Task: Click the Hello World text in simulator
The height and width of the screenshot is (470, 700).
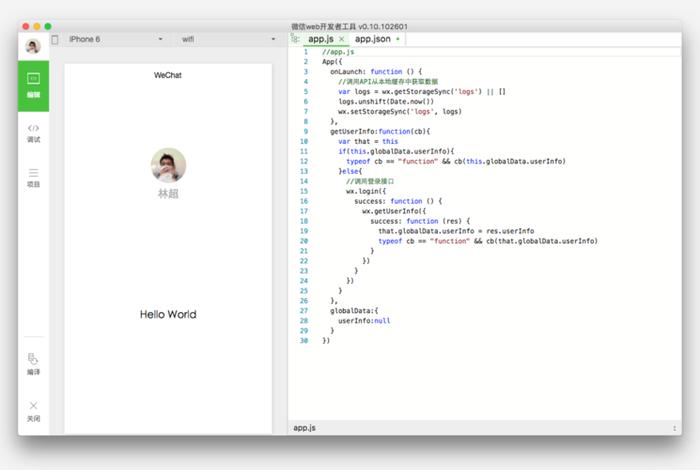Action: tap(168, 314)
